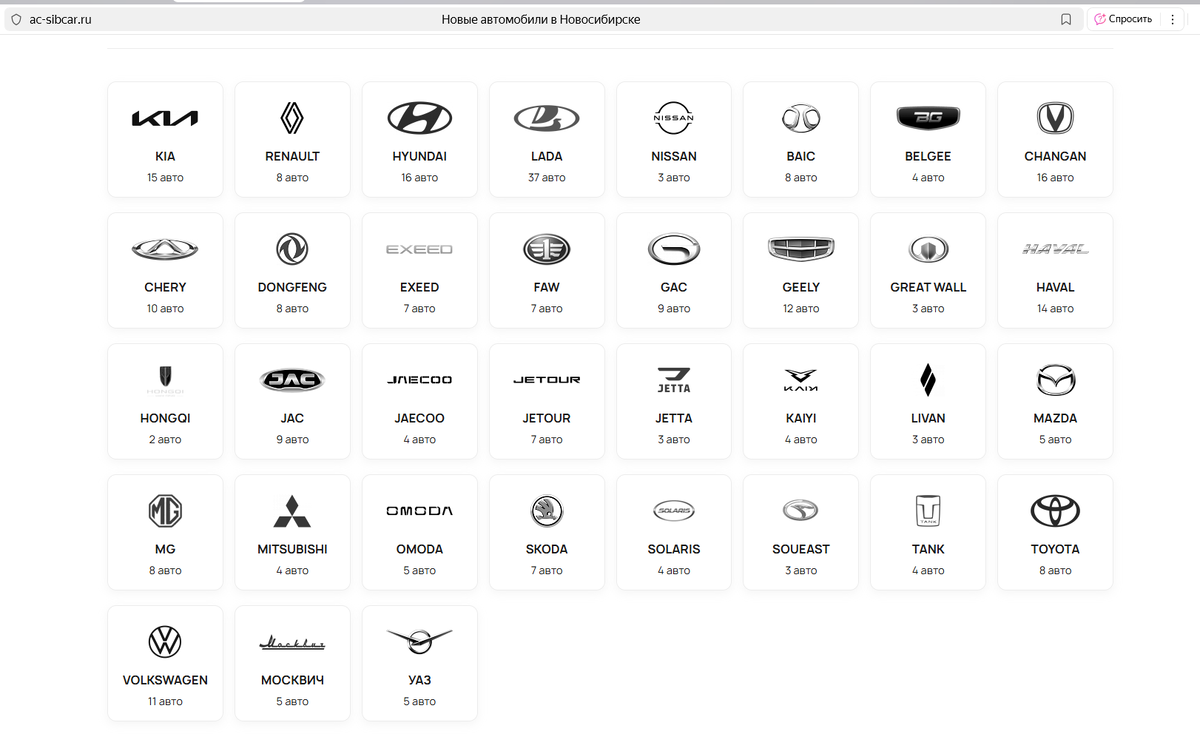Select the Hyundai logo
The image size is (1200, 734).
419,118
